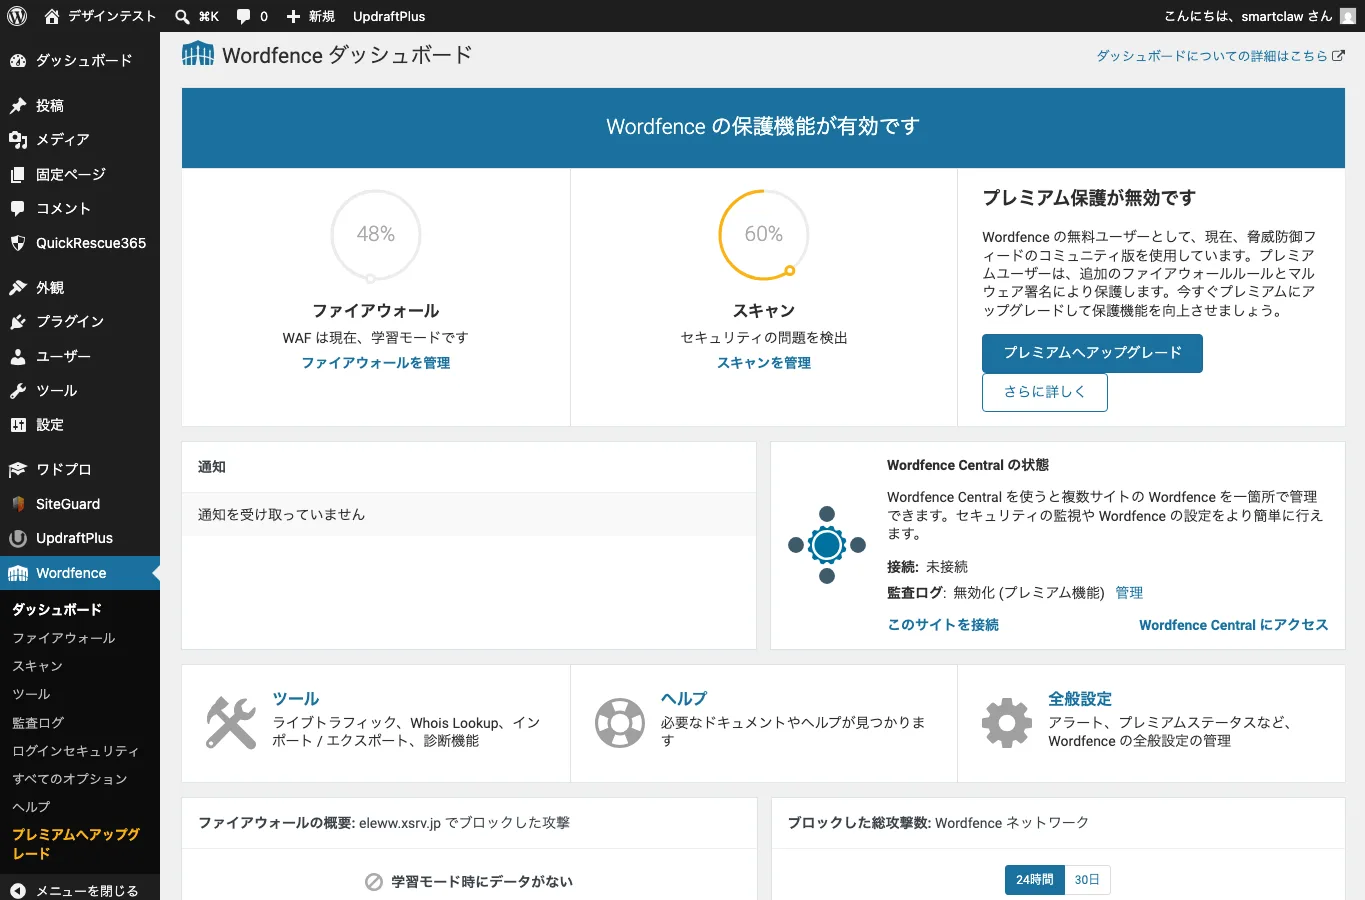Click the UpdraftPlus icon in sidebar
Image resolution: width=1365 pixels, height=900 pixels.
click(18, 538)
